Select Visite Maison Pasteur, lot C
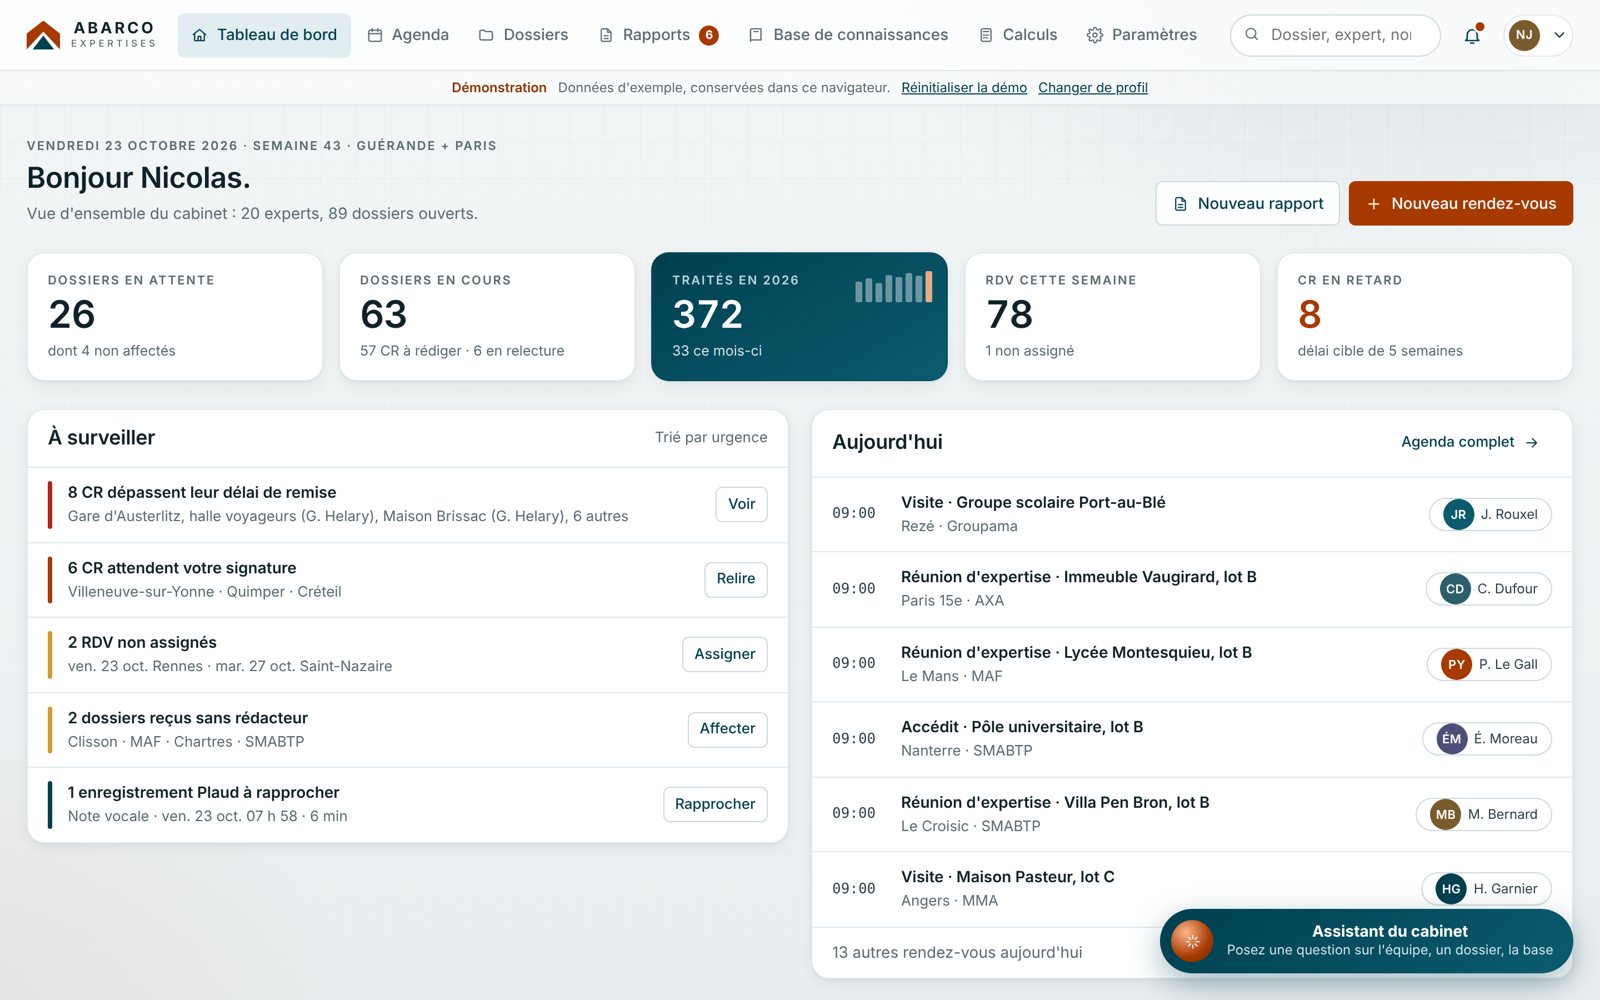Viewport: 1600px width, 1000px height. (x=1192, y=889)
